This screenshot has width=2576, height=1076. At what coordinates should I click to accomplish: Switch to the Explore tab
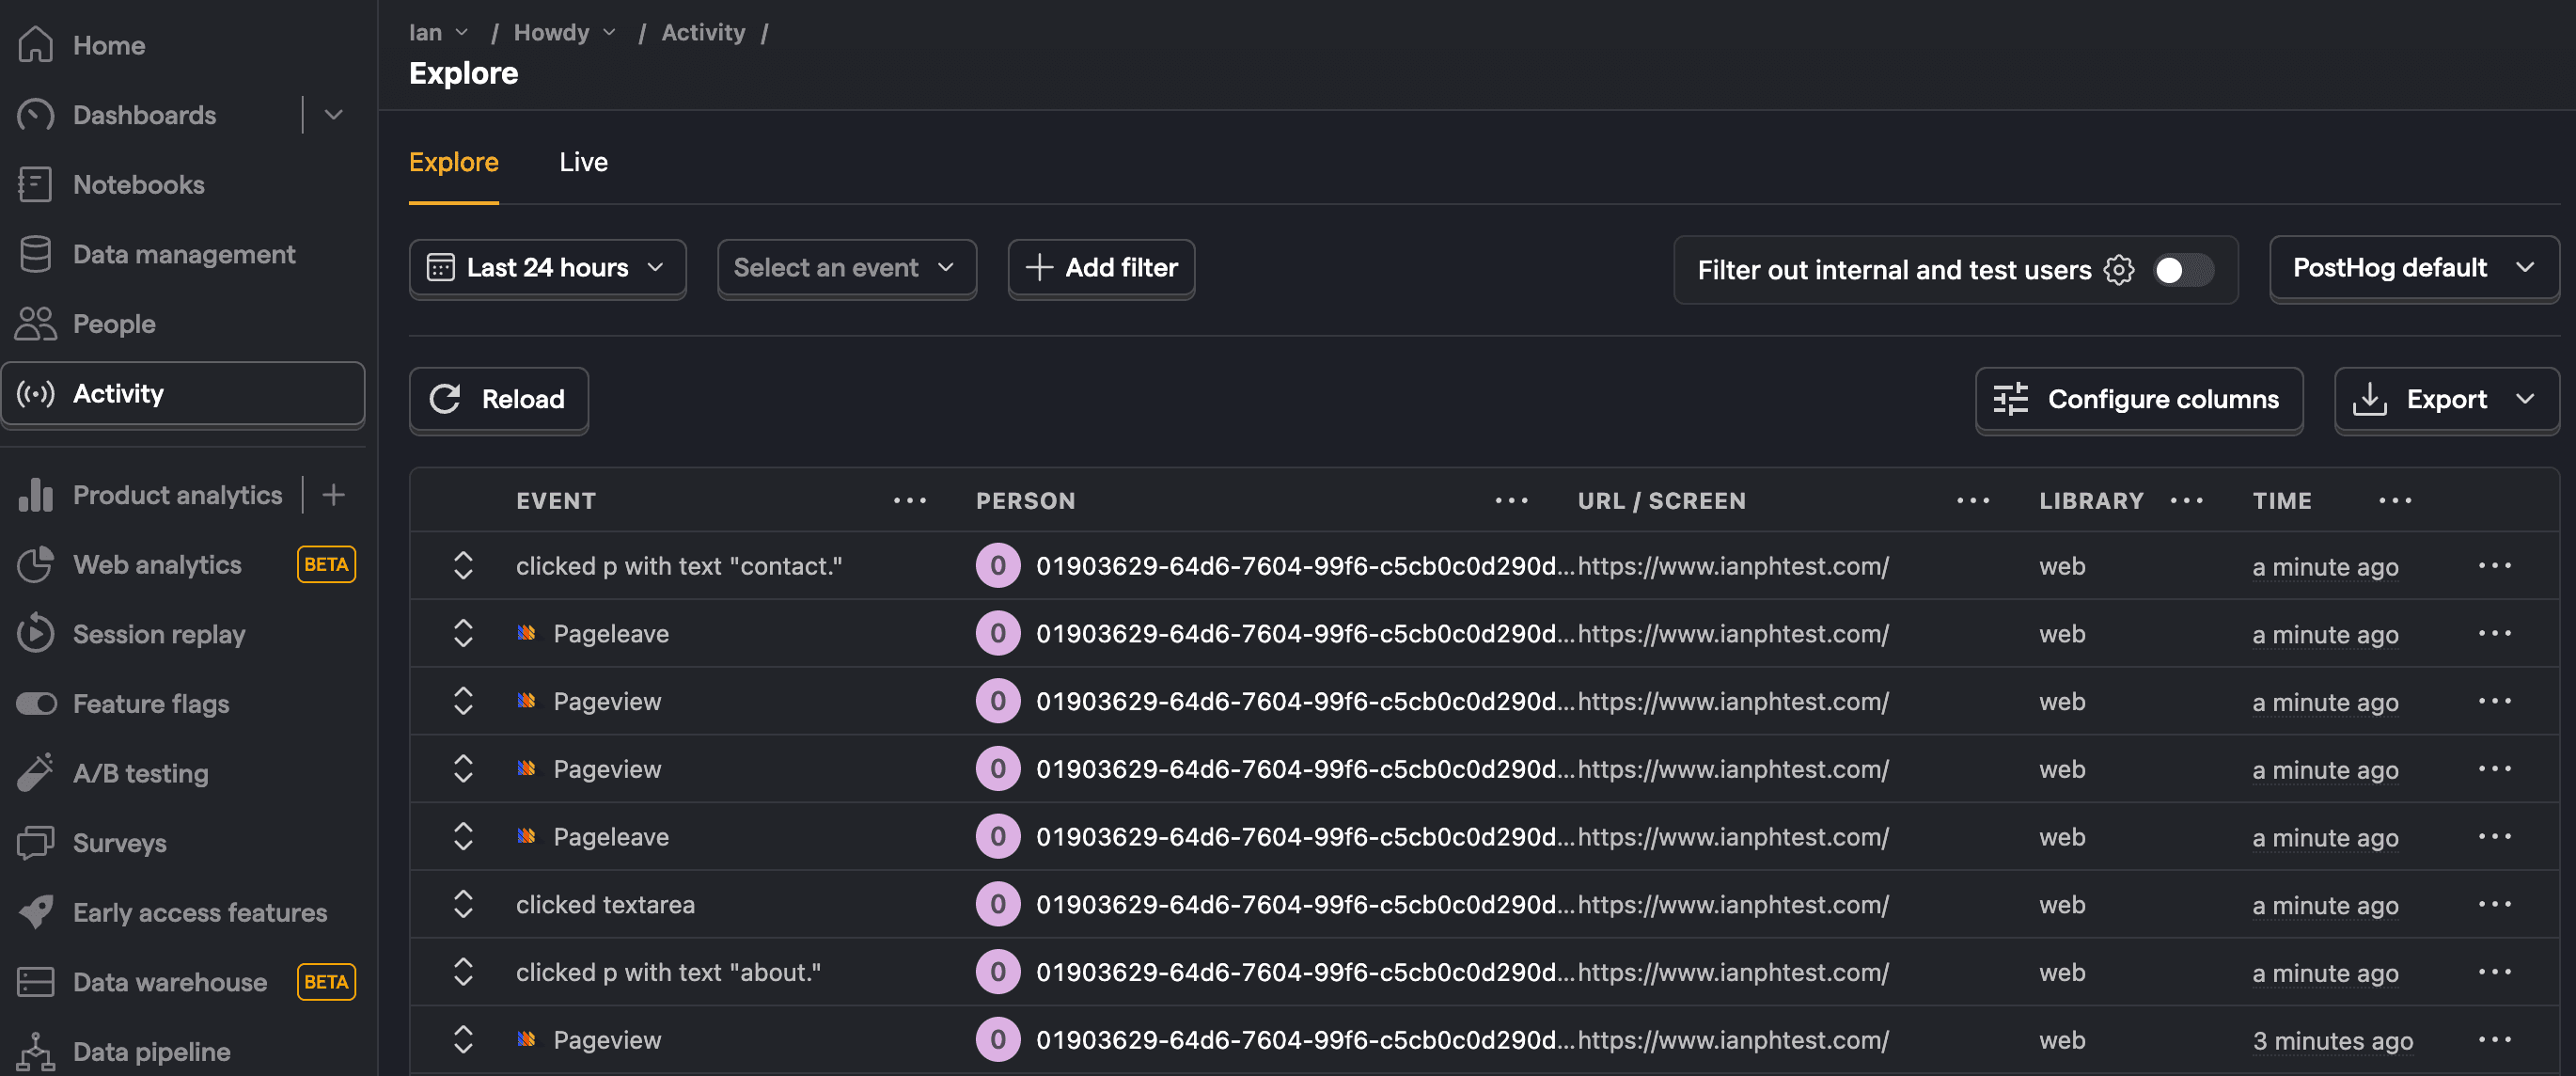coord(453,161)
